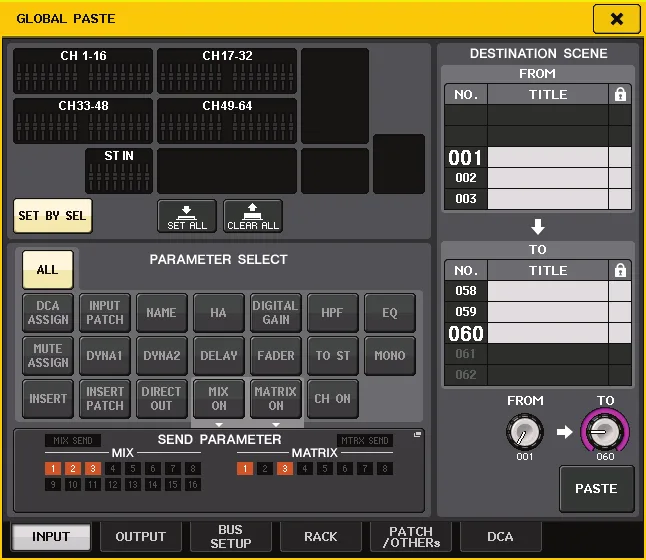This screenshot has width=646, height=560.
Task: Switch to the OUTPUT tab
Action: 140,537
